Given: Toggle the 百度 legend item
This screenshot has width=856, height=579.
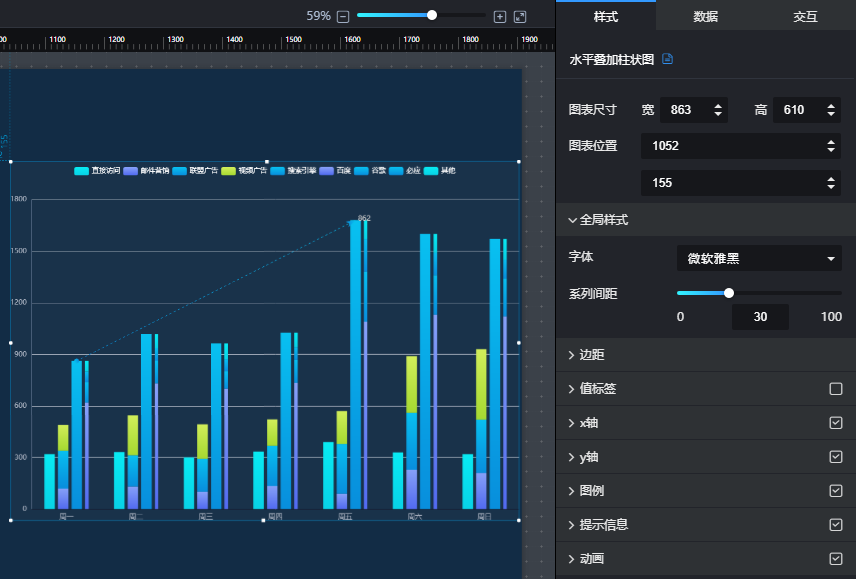Looking at the screenshot, I should tap(335, 171).
